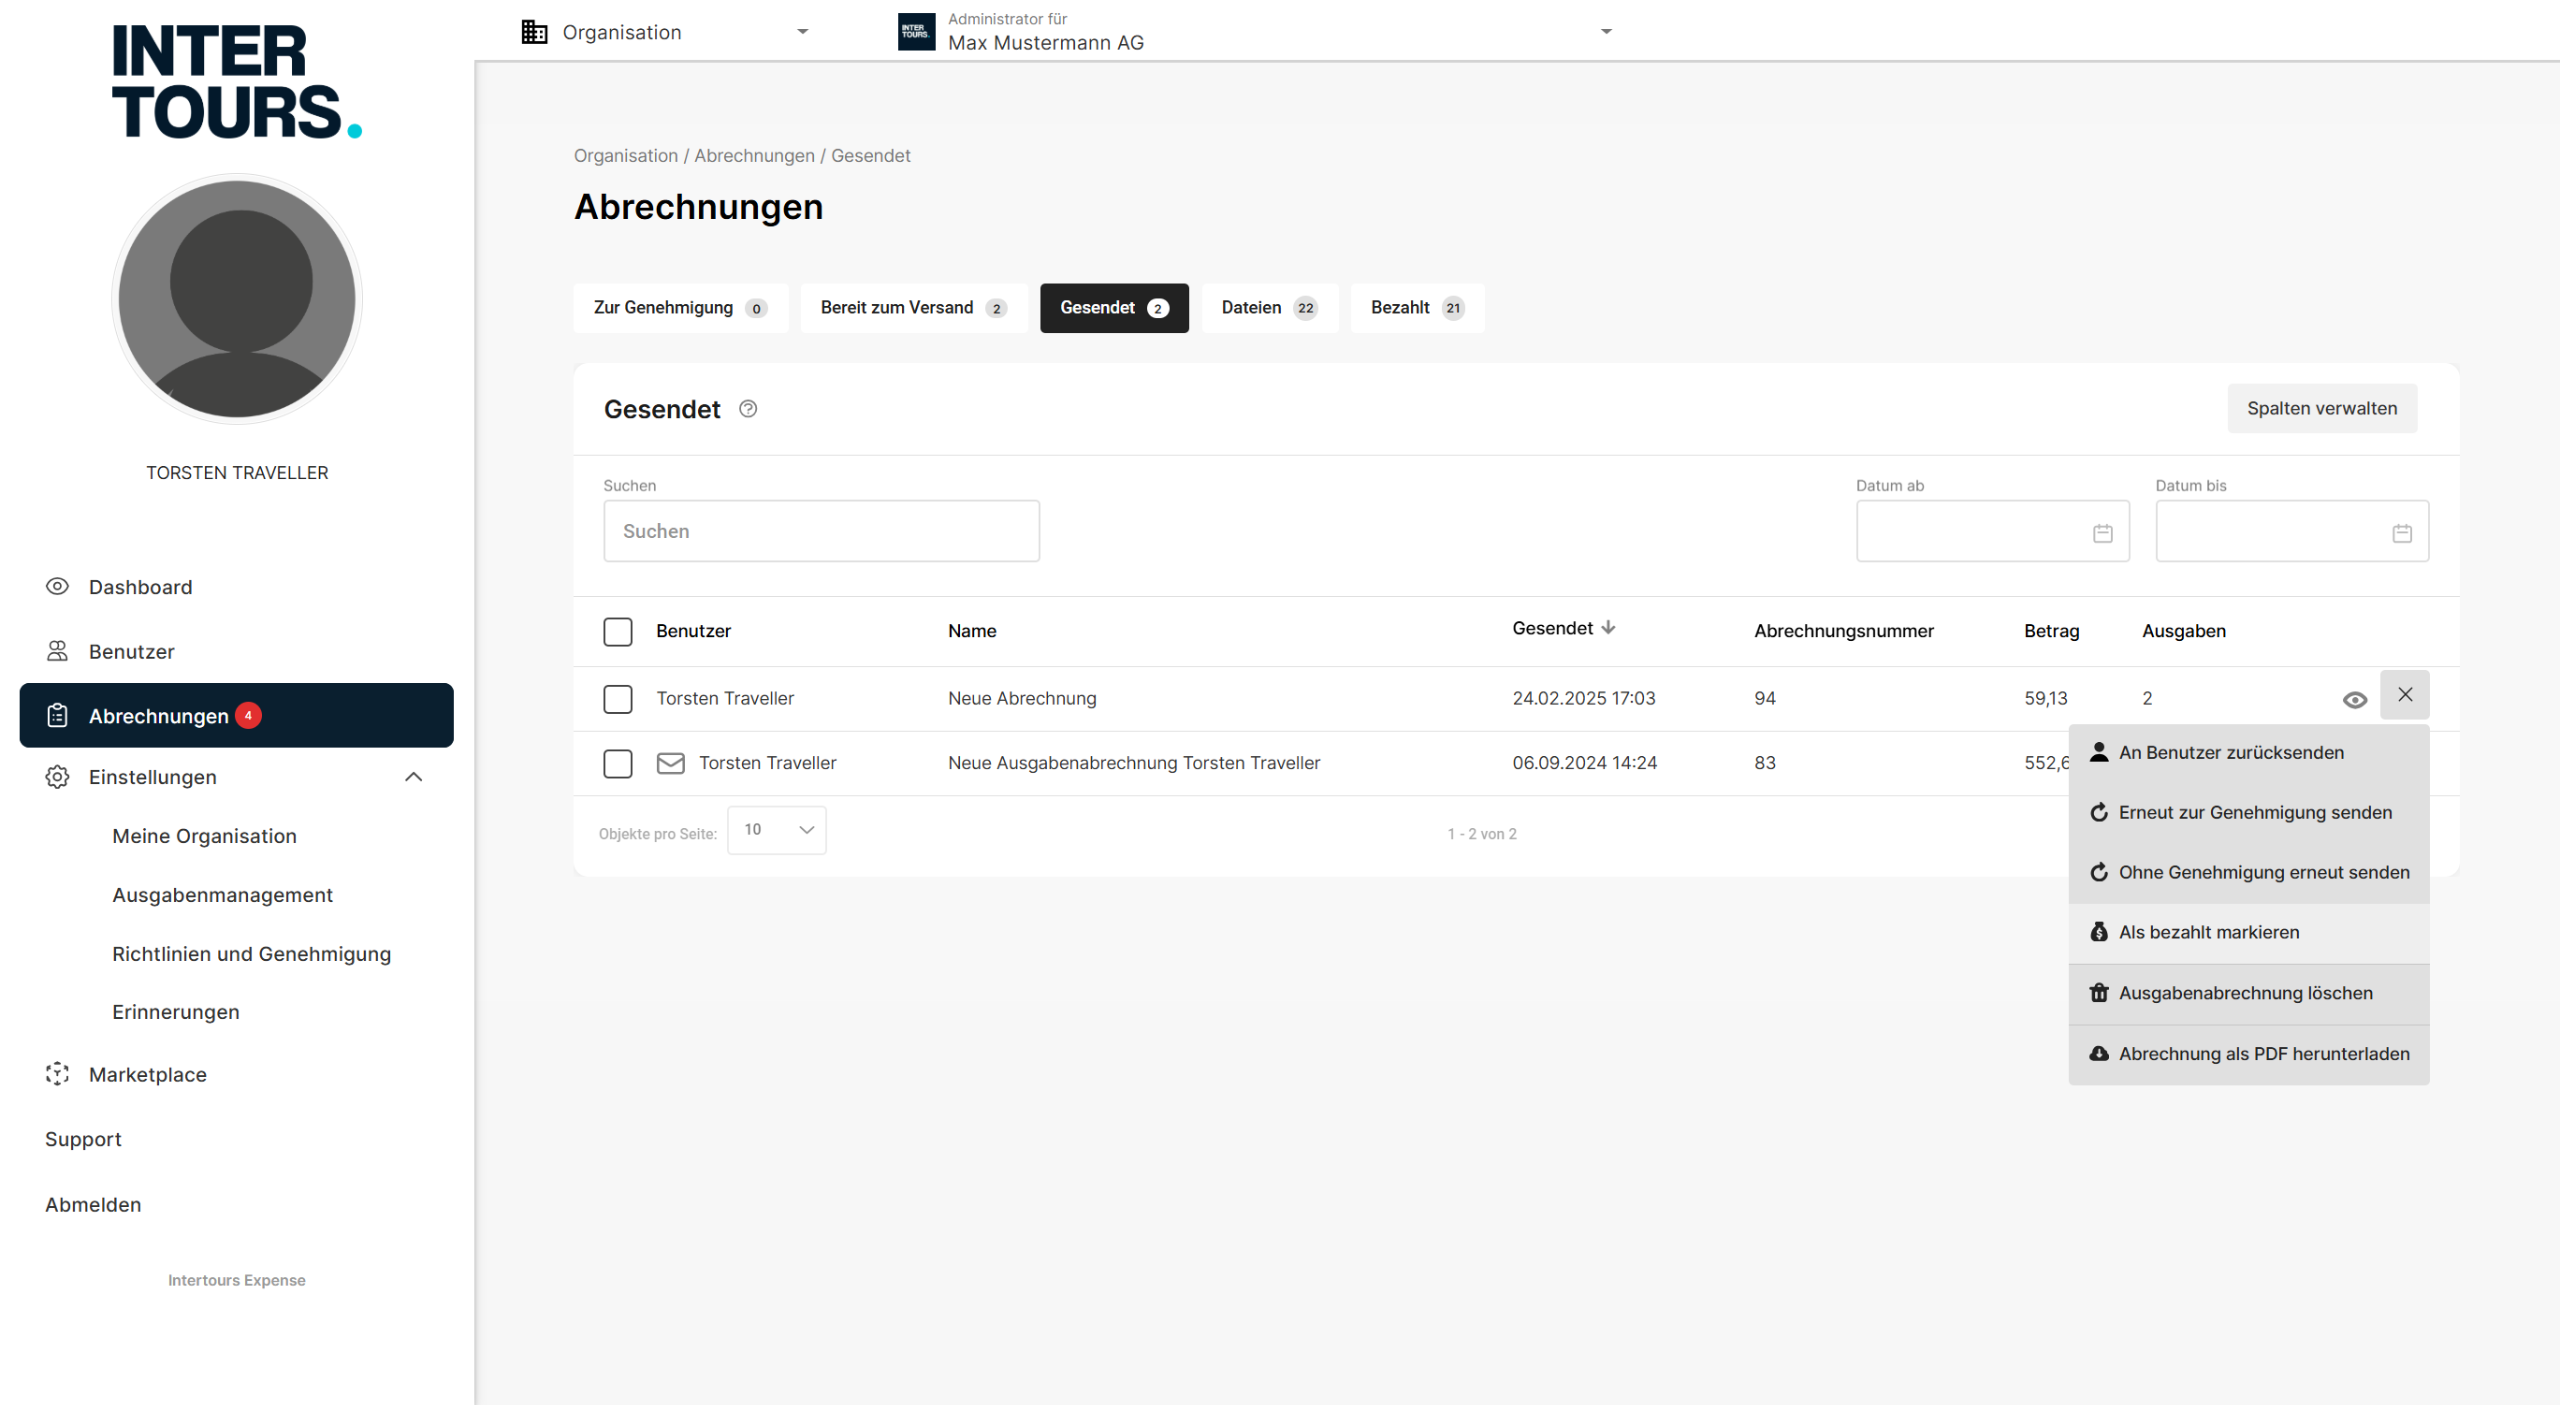Screen dimensions: 2560x1405
Task: Click the envelope icon in the second row
Action: point(670,763)
